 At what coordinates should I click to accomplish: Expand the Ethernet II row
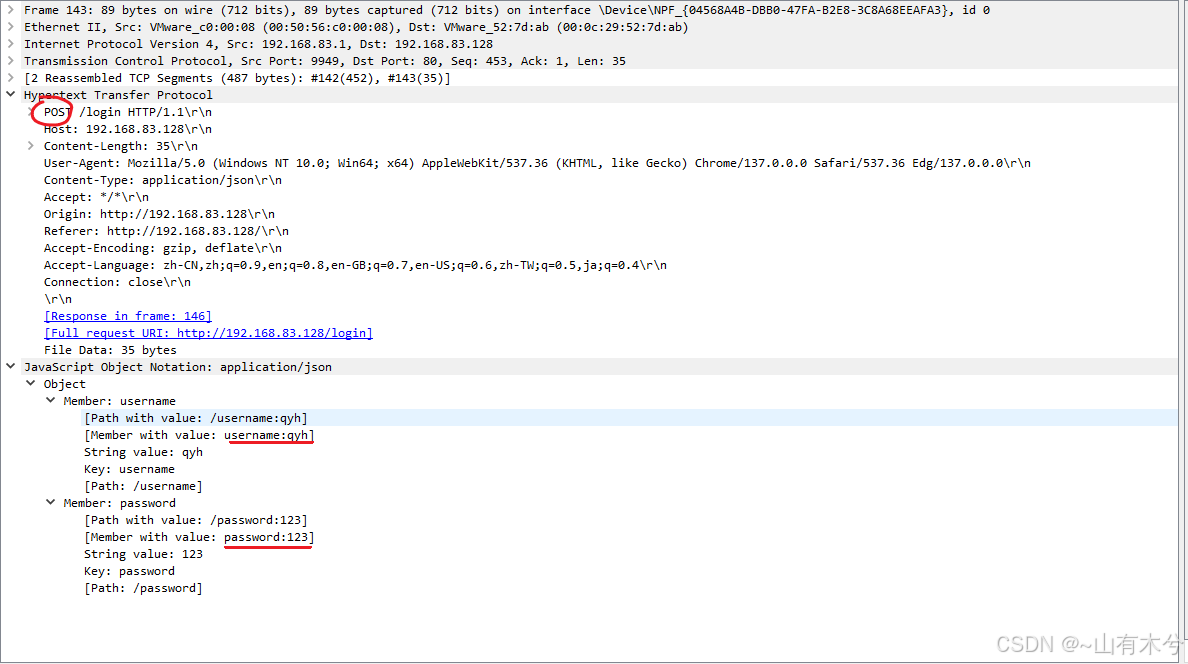tap(11, 27)
